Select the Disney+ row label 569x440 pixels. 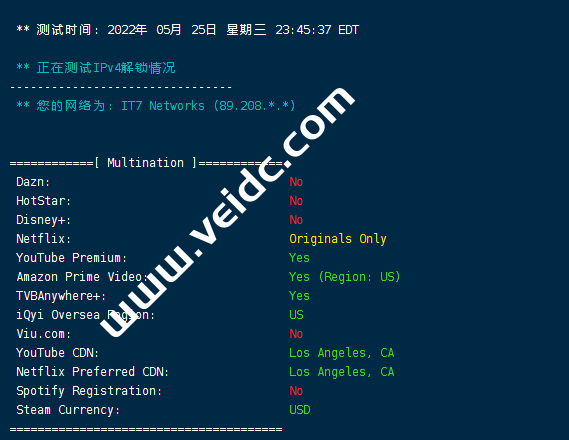[44, 220]
